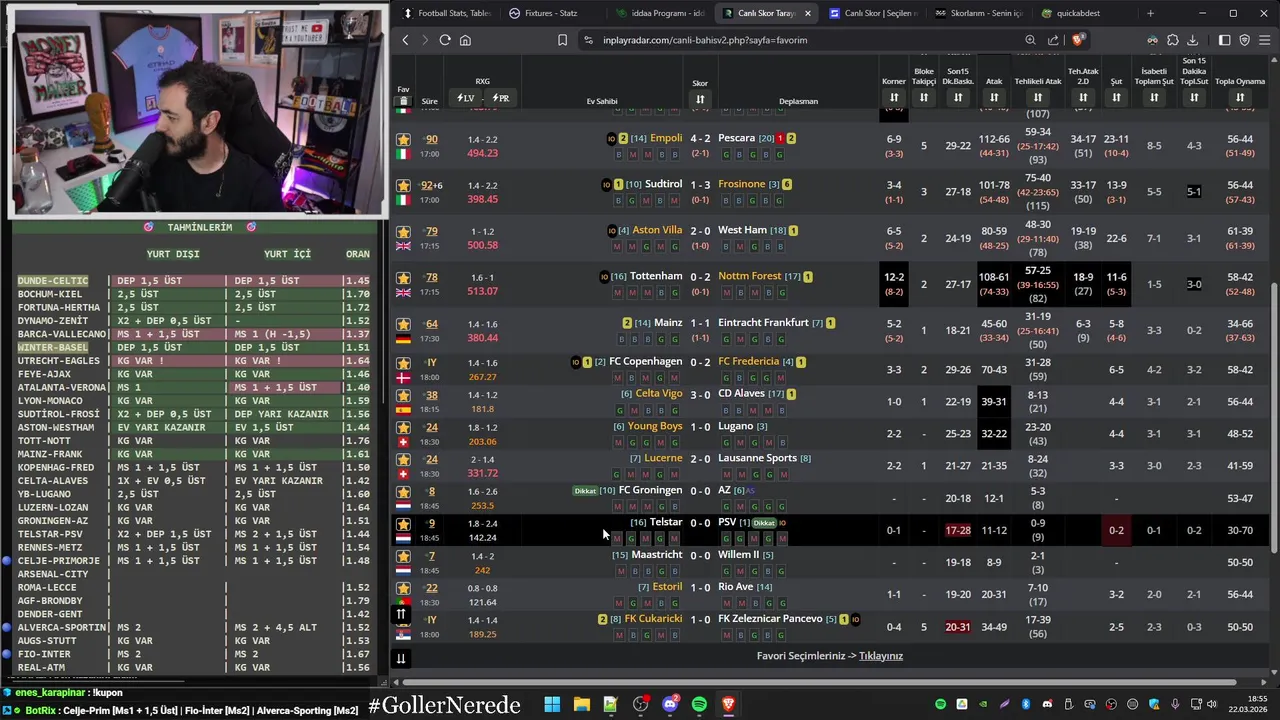Image resolution: width=1280 pixels, height=720 pixels.
Task: Click the double up arrows button at bottom
Action: tap(400, 614)
